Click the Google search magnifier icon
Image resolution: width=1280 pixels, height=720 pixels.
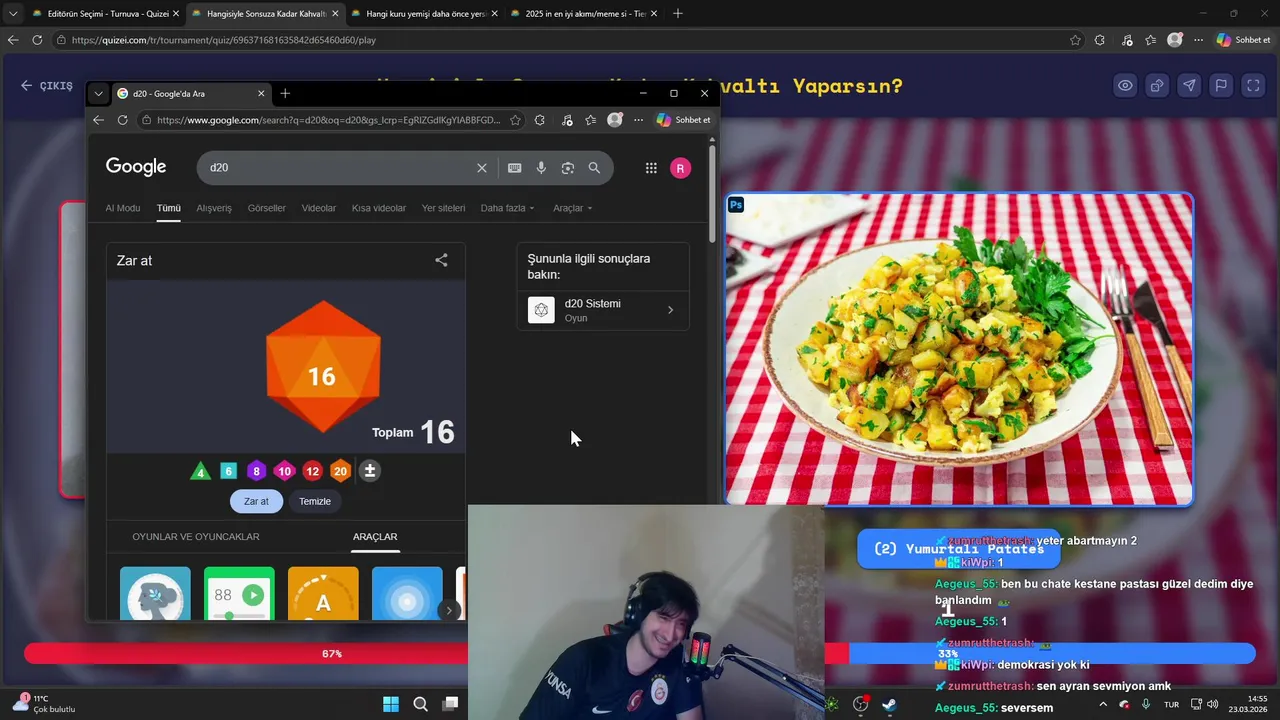pos(594,168)
